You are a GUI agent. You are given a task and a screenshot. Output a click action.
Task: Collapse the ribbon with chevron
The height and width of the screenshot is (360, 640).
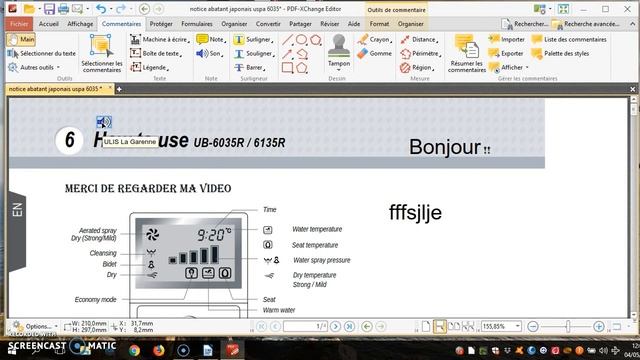[632, 24]
